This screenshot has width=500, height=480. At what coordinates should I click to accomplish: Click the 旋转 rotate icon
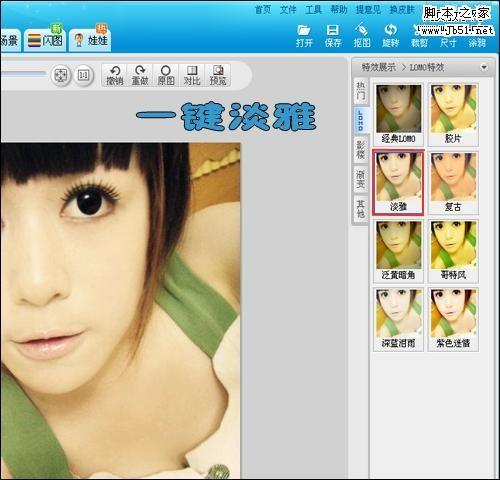(x=390, y=36)
